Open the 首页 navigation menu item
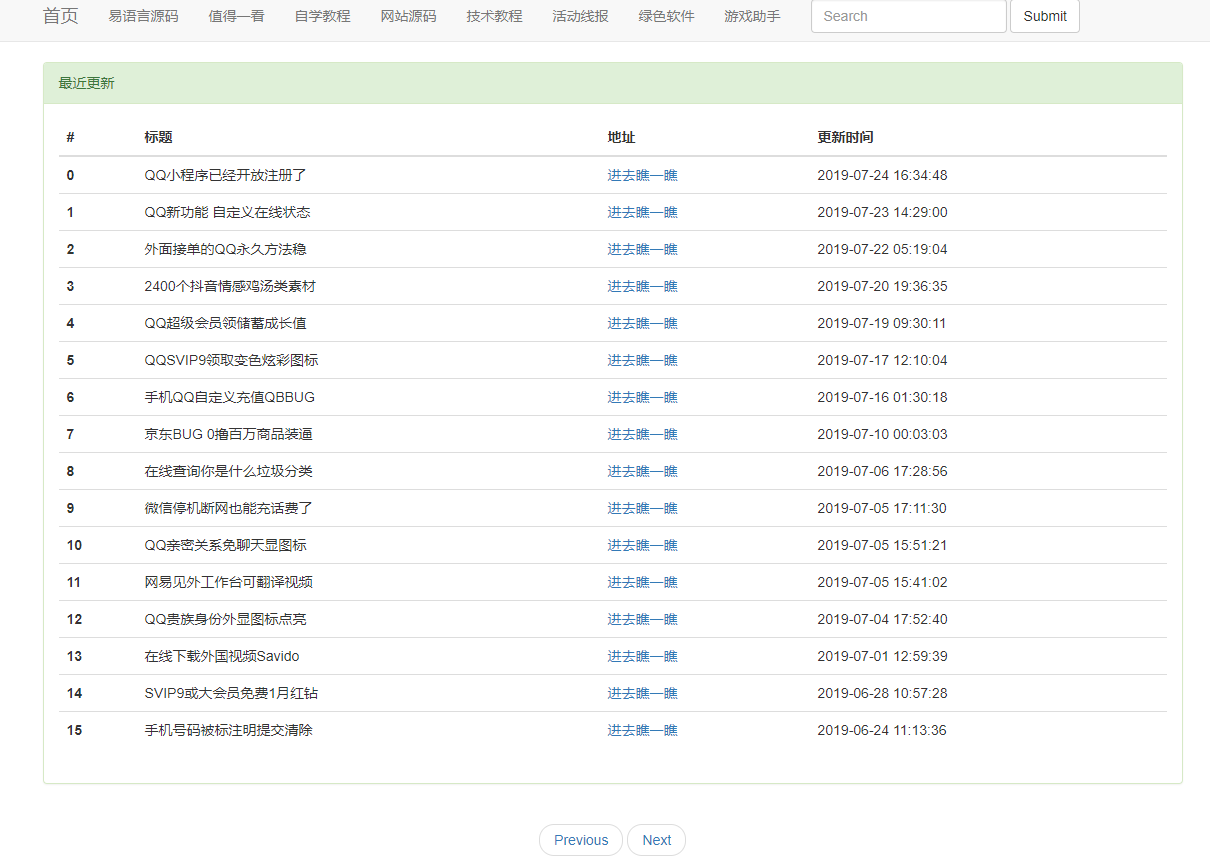 point(59,16)
